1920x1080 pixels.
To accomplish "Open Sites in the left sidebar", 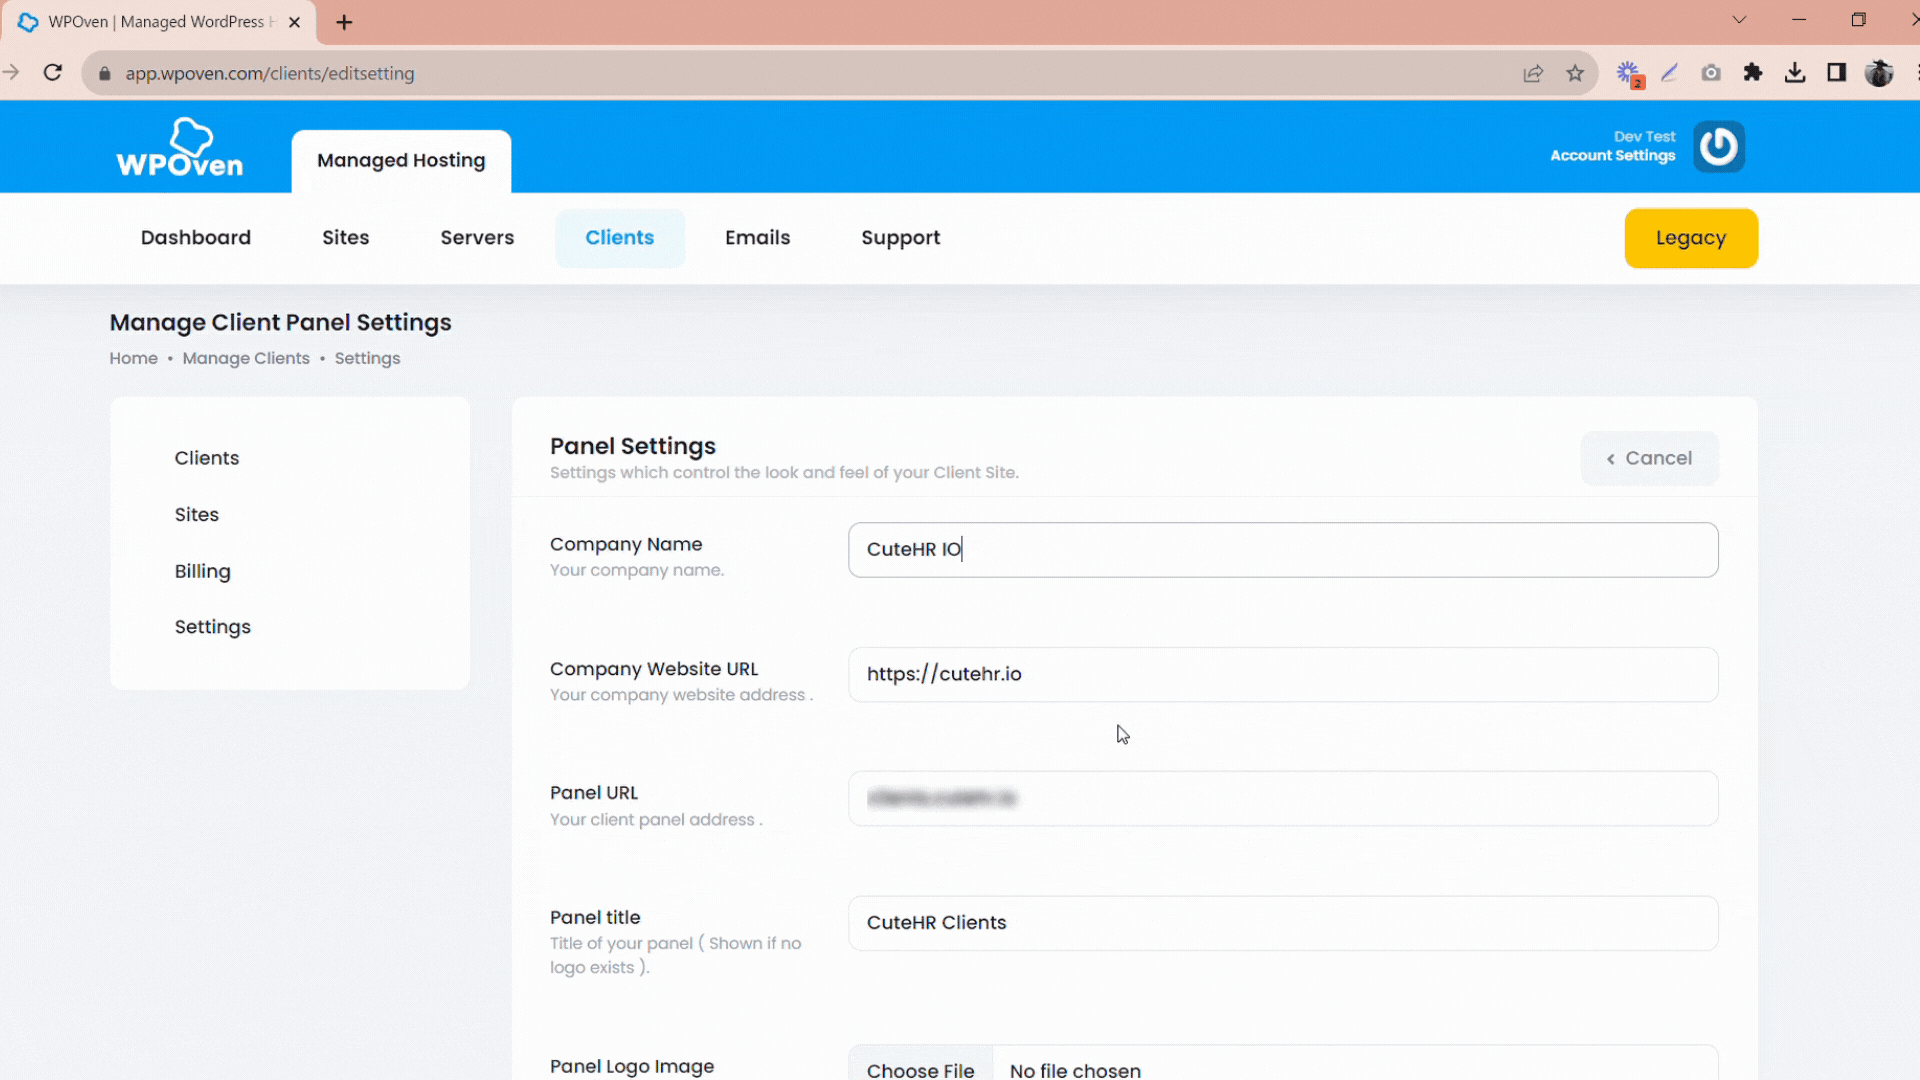I will pyautogui.click(x=197, y=515).
